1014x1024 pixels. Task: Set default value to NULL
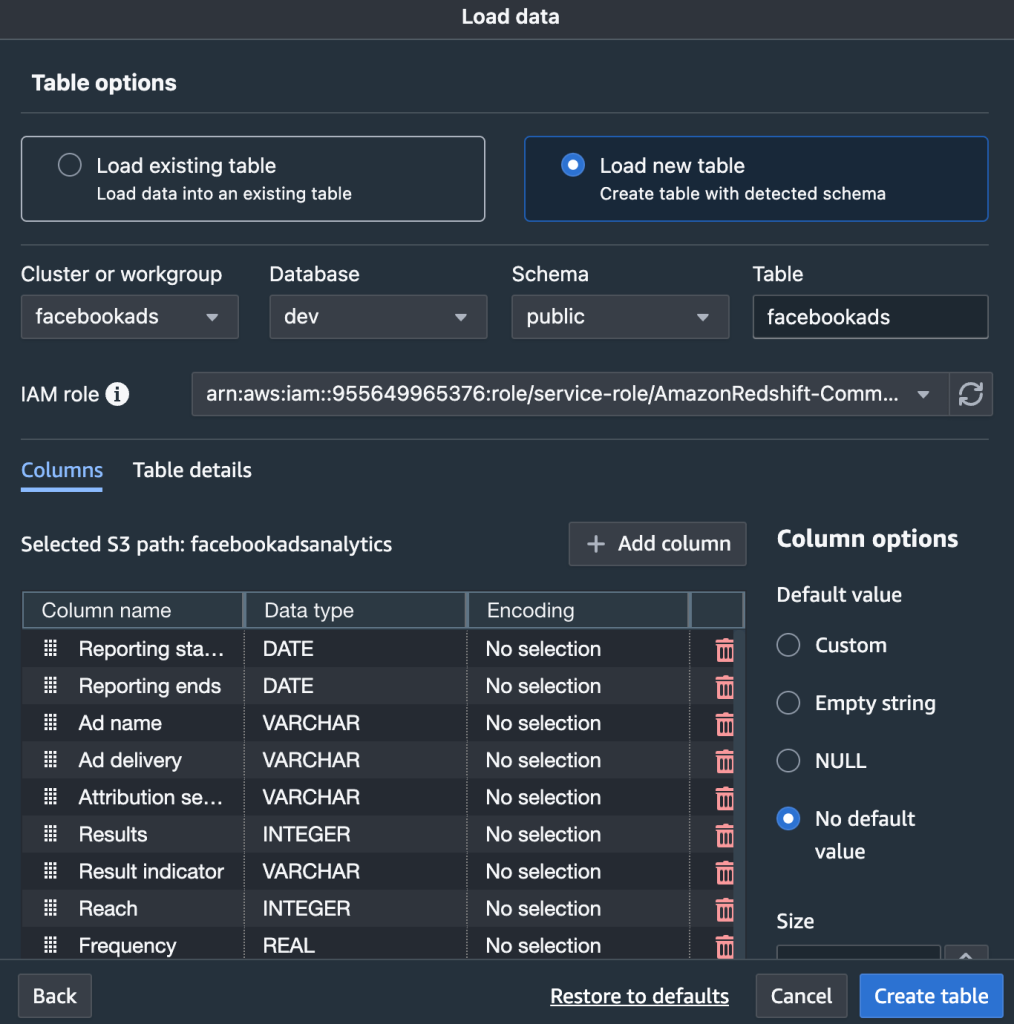[787, 761]
